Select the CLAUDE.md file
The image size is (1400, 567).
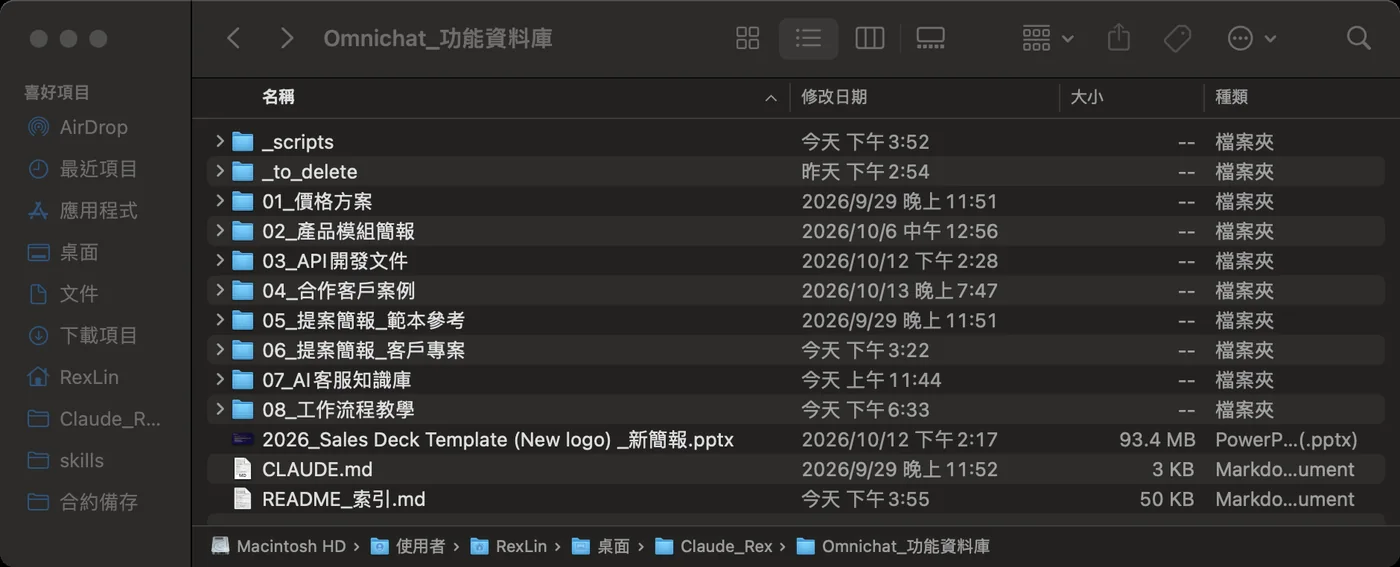[317, 469]
